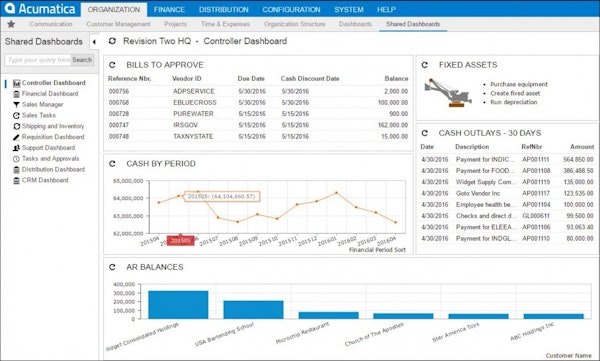Switch to the Customer Management tab

(x=118, y=24)
